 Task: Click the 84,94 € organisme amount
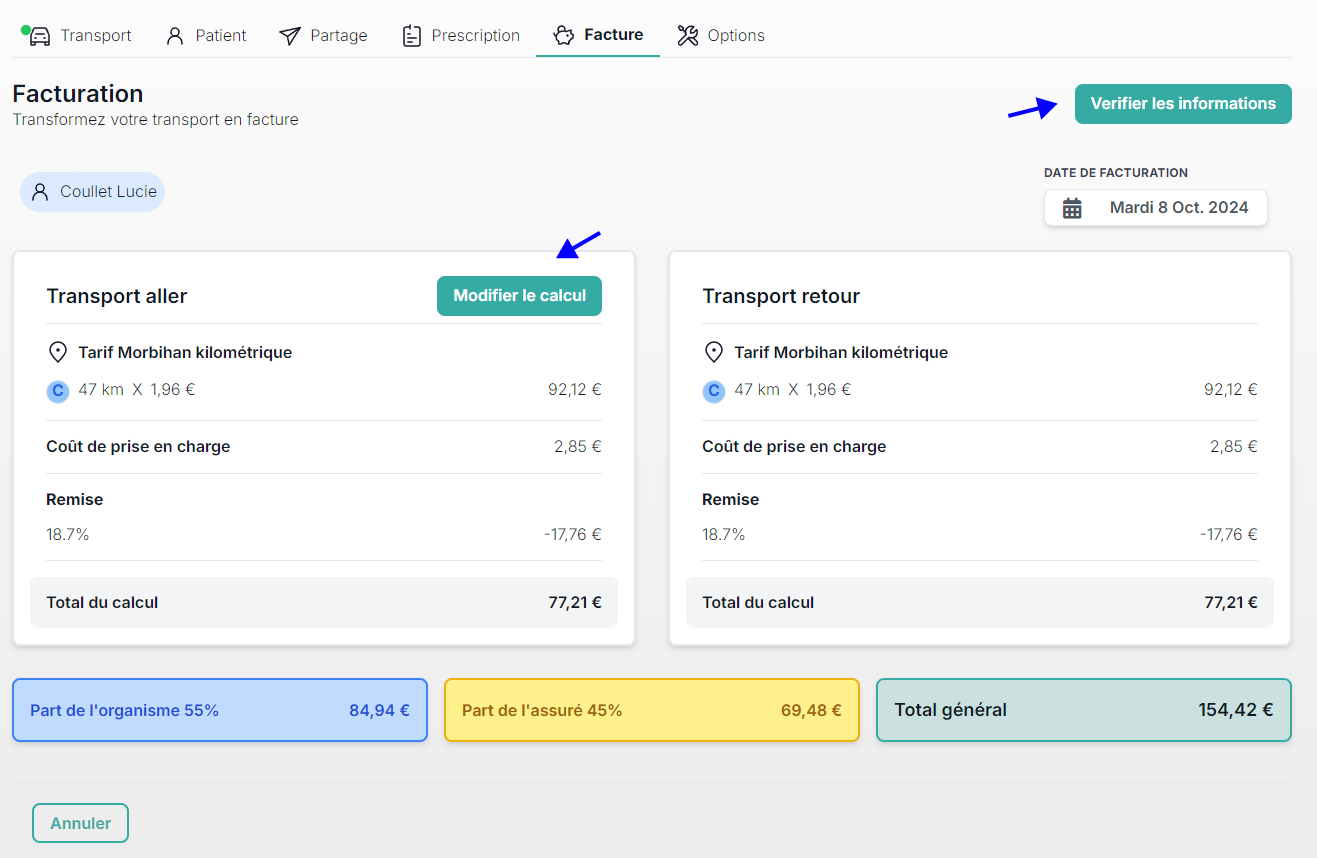379,711
